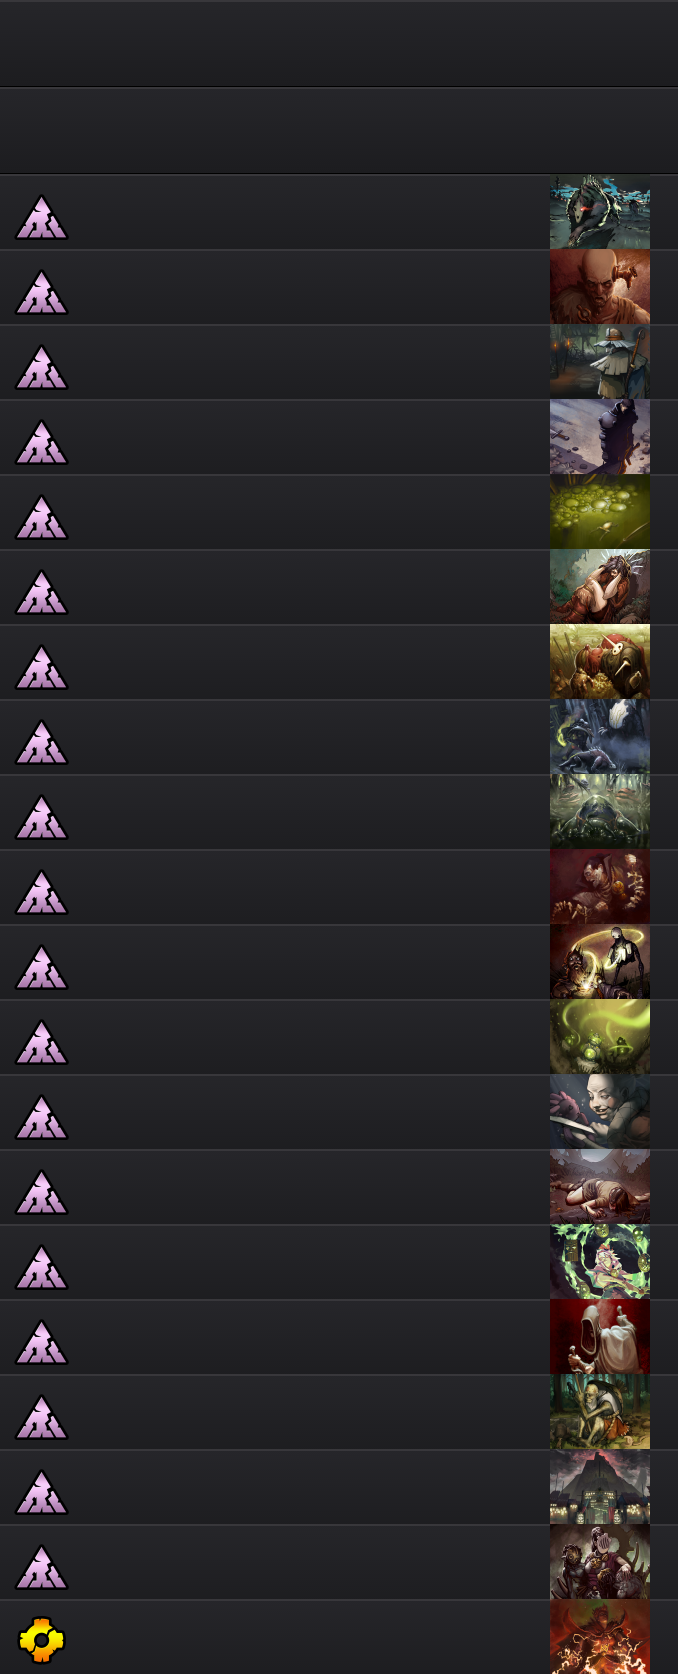The image size is (678, 1674).
Task: Select the green swirling magic jester artwork
Action: (600, 1262)
